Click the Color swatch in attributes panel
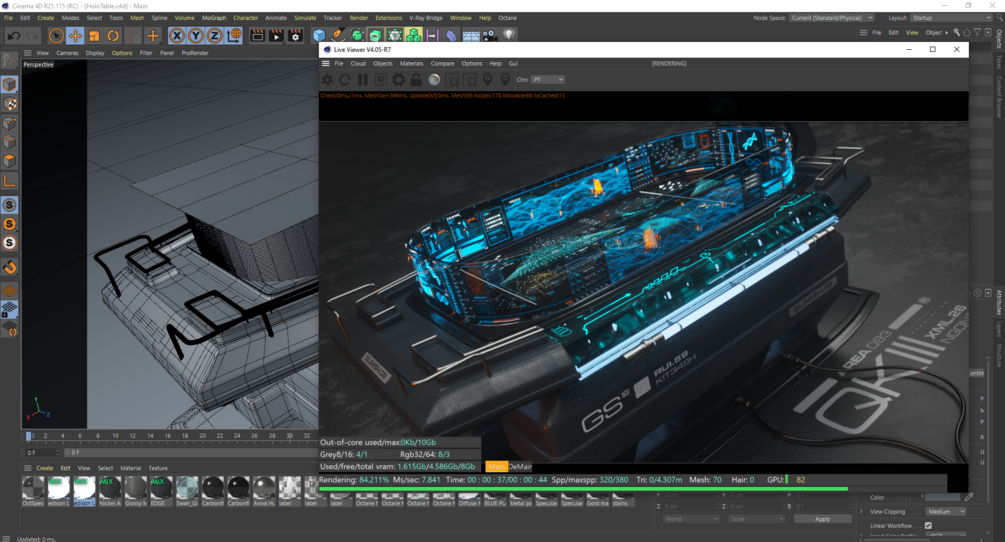This screenshot has width=1005, height=542. (942, 497)
